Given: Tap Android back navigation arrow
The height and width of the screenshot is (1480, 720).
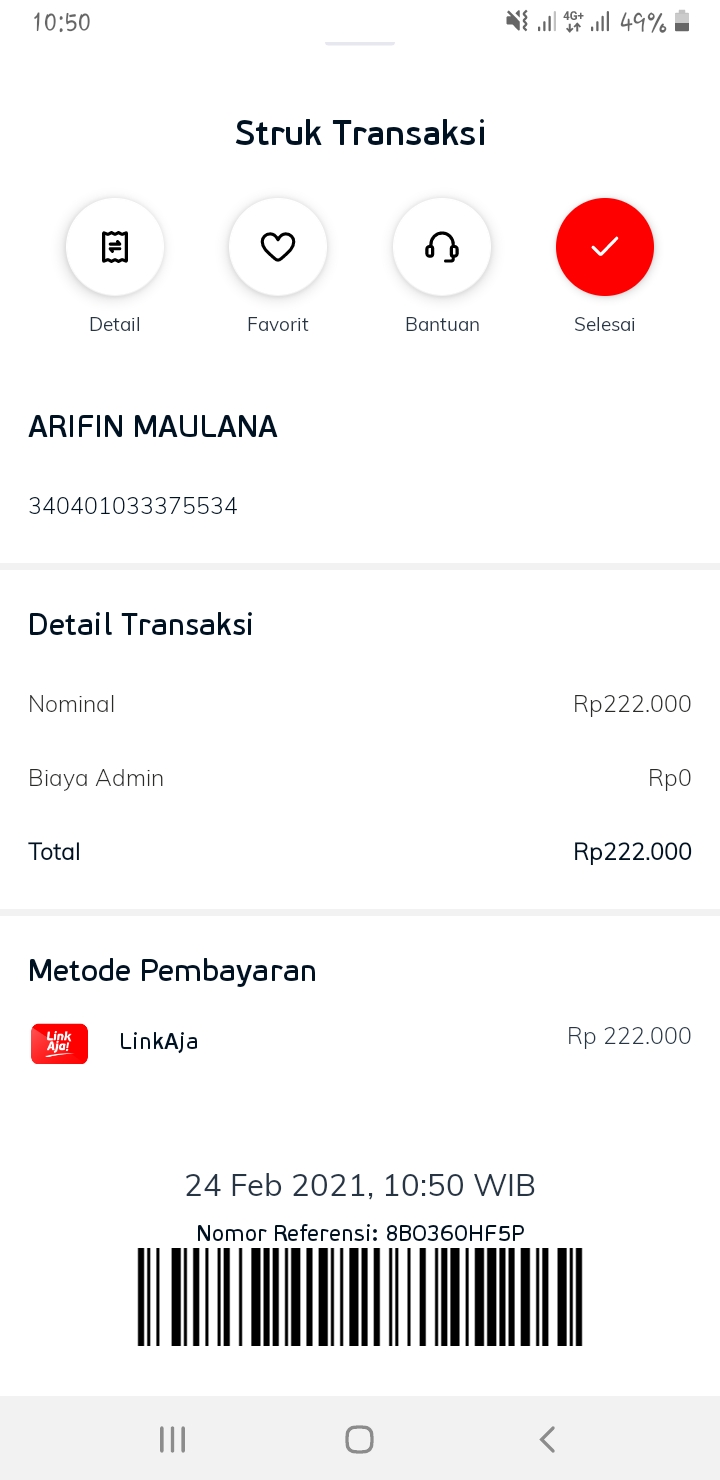Looking at the screenshot, I should point(546,1439).
